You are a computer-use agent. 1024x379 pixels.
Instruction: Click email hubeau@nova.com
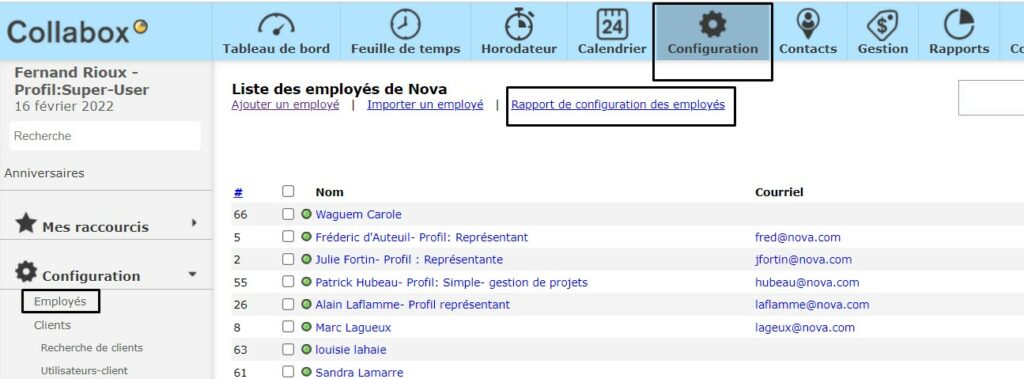(807, 282)
